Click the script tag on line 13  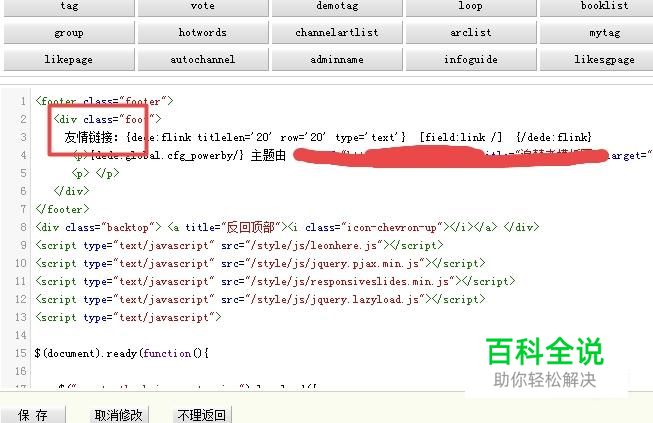tap(128, 318)
